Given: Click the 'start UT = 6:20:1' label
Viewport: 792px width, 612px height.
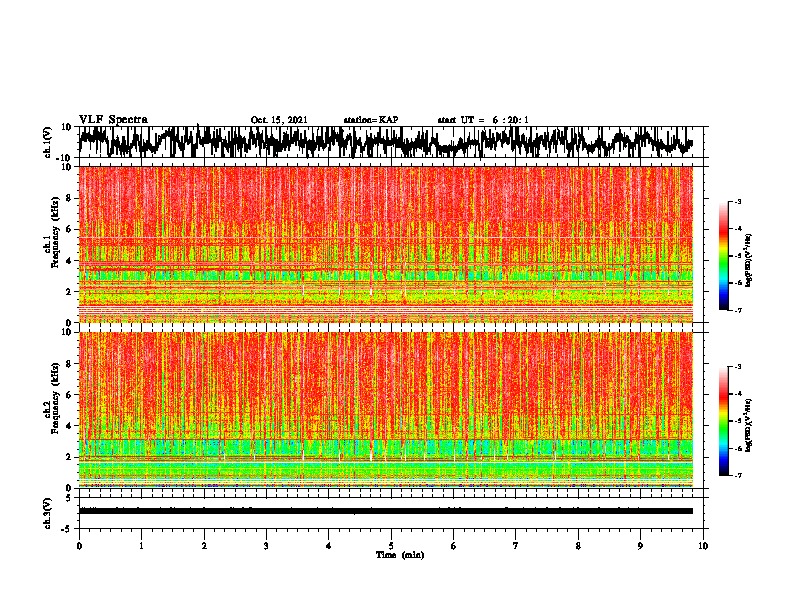Looking at the screenshot, I should pyautogui.click(x=483, y=120).
